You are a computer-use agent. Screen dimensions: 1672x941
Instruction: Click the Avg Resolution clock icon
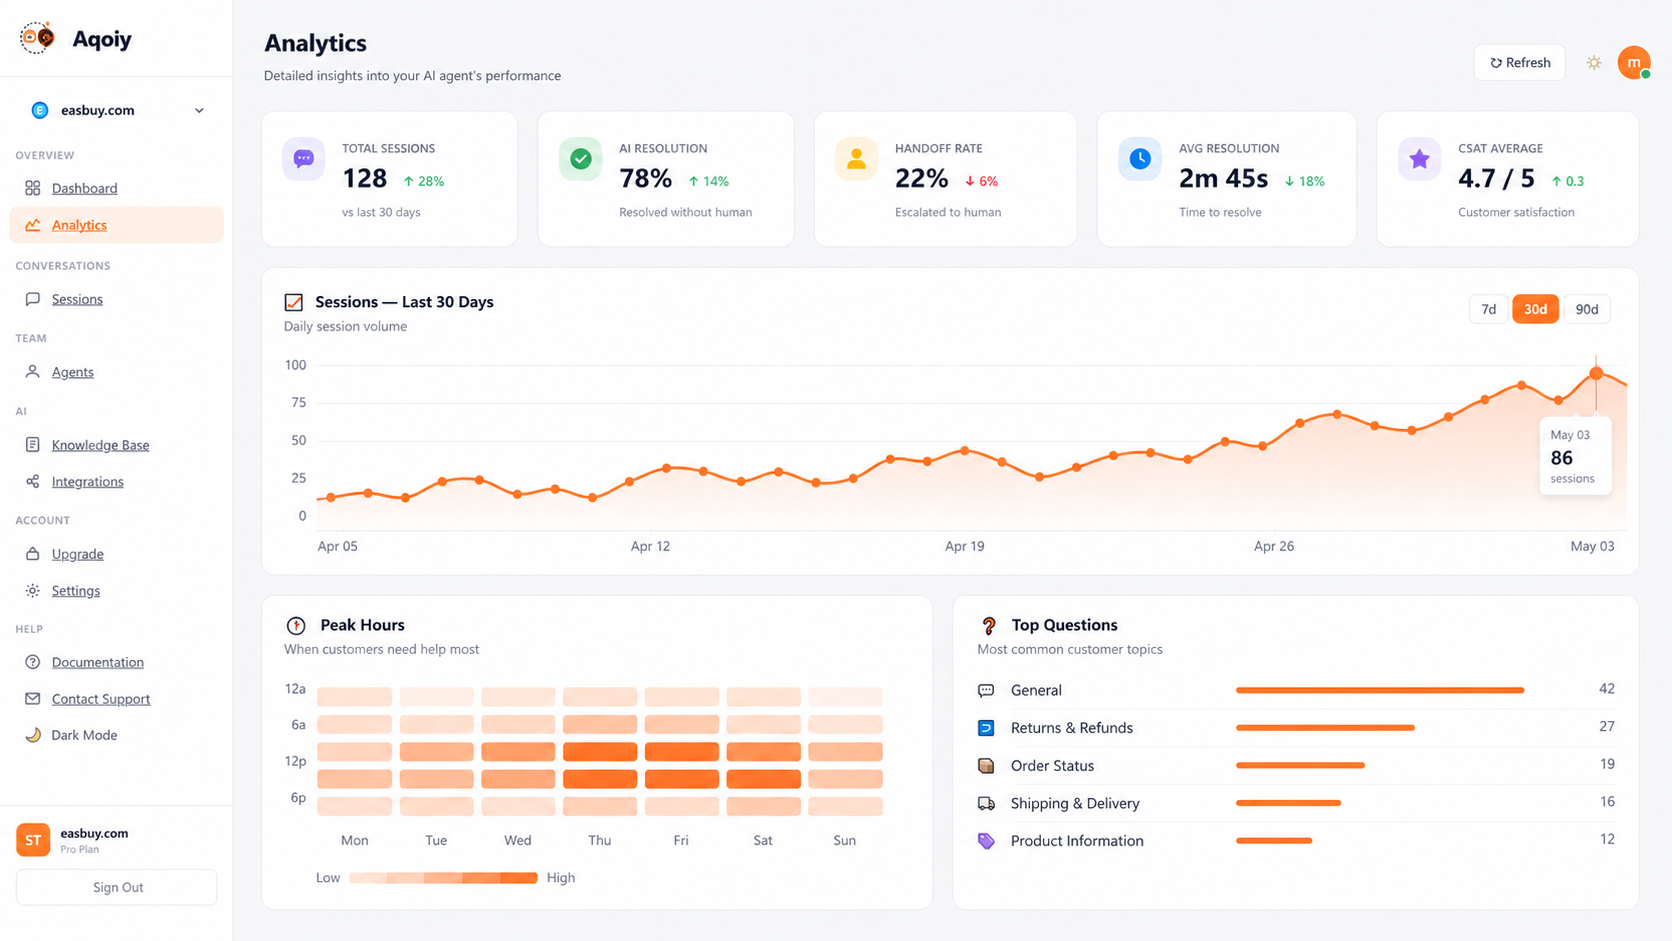1139,159
